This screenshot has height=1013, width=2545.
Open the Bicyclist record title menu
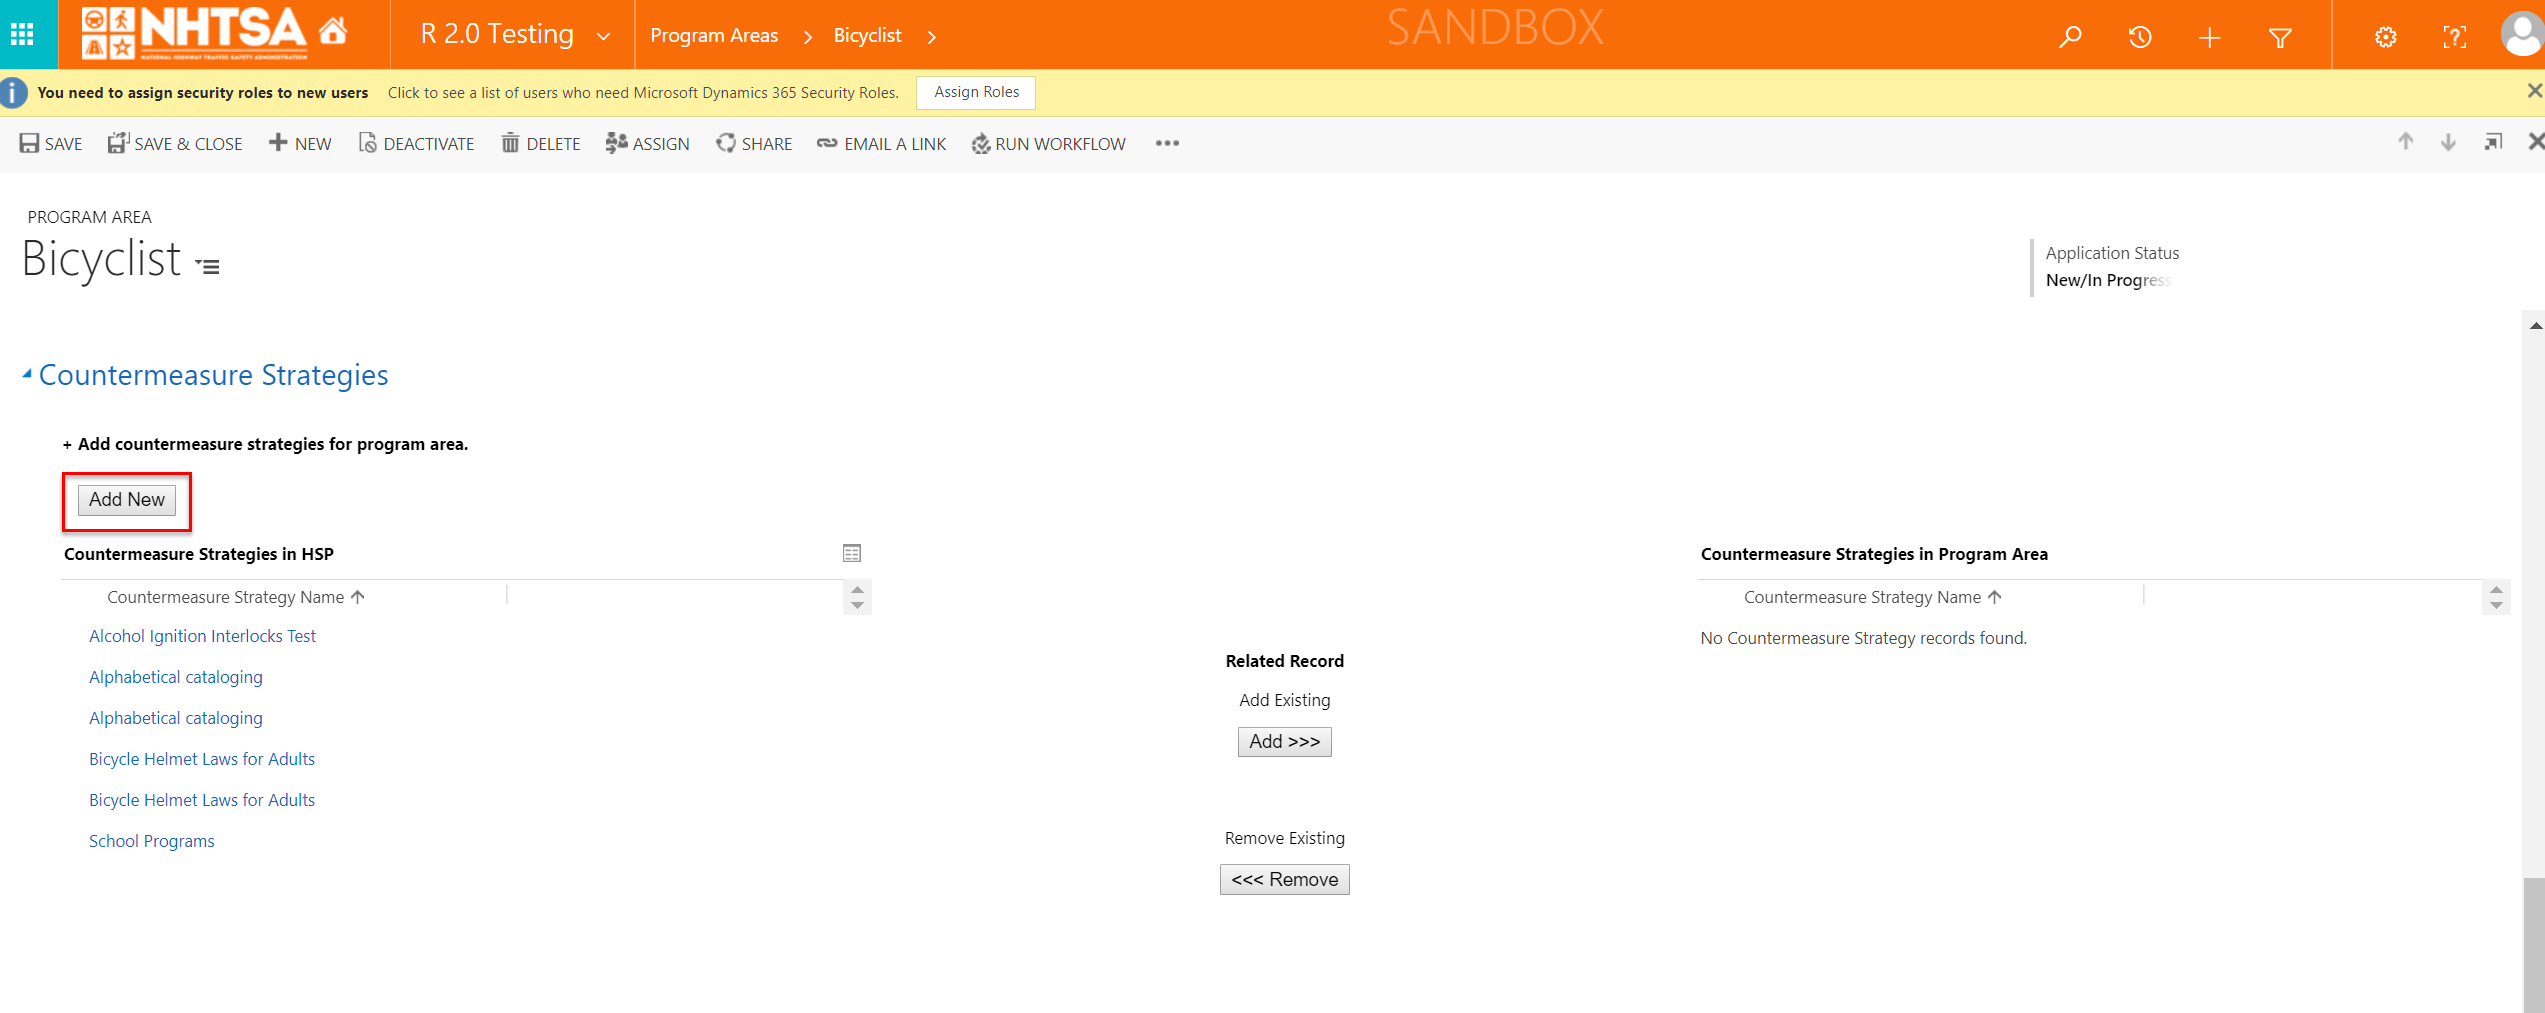pos(208,266)
